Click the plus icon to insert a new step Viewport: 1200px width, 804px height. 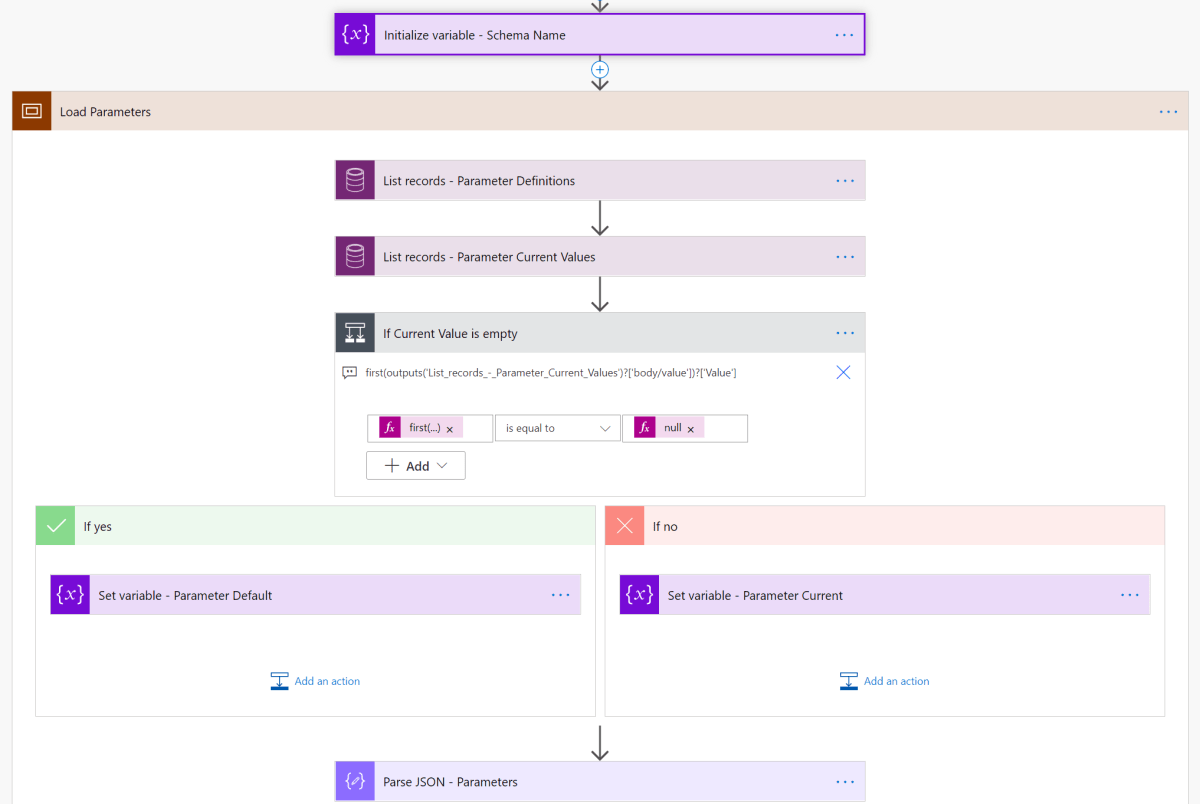[x=599, y=70]
